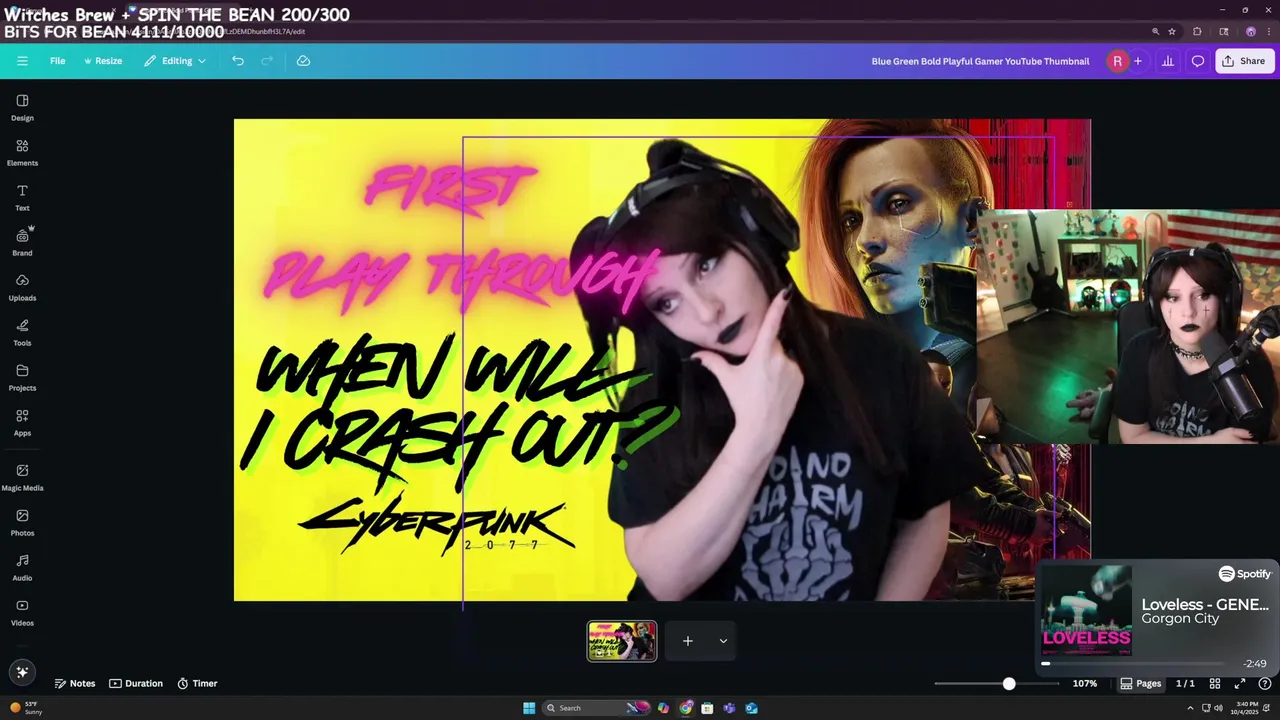Viewport: 1280px width, 720px height.
Task: Open the weather widget 53°F Sunny
Action: coord(26,708)
